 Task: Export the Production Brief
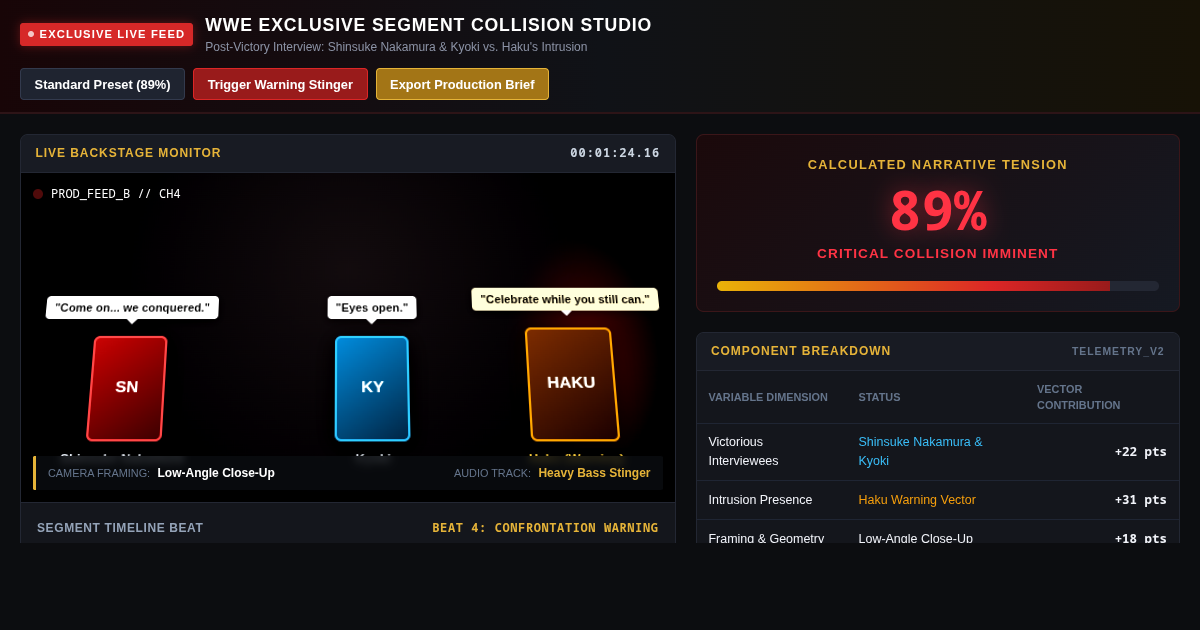tap(462, 84)
